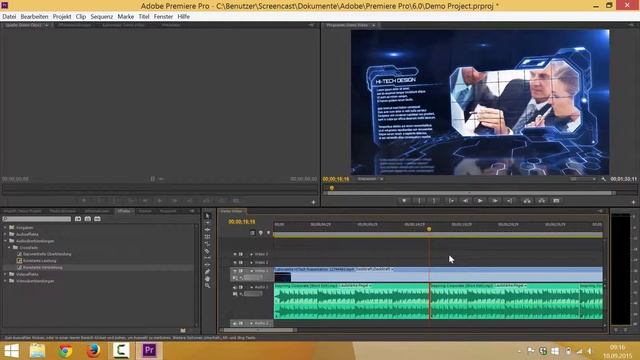Image resolution: width=640 pixels, height=360 pixels.
Task: Select the Selection tool in Tools panel
Action: (x=207, y=216)
